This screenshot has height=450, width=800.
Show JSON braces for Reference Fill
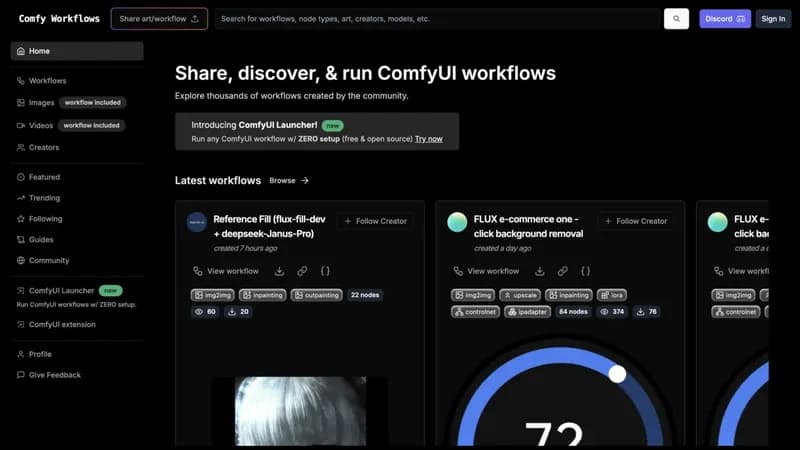325,271
